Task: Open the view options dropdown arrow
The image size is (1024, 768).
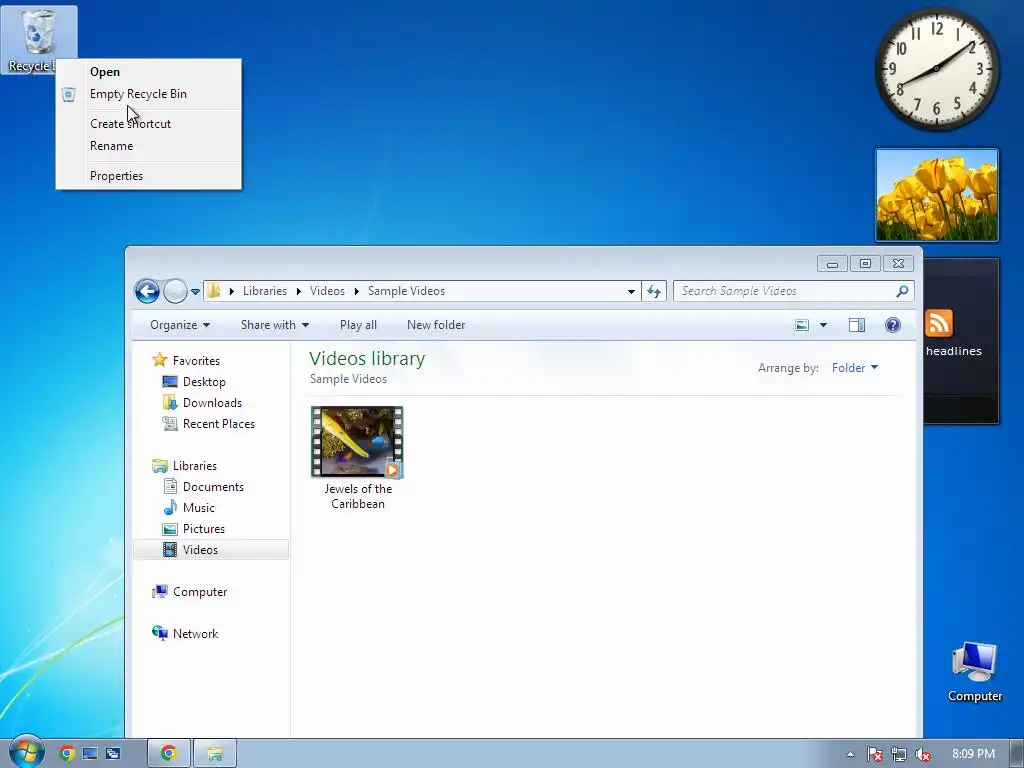Action: point(824,325)
